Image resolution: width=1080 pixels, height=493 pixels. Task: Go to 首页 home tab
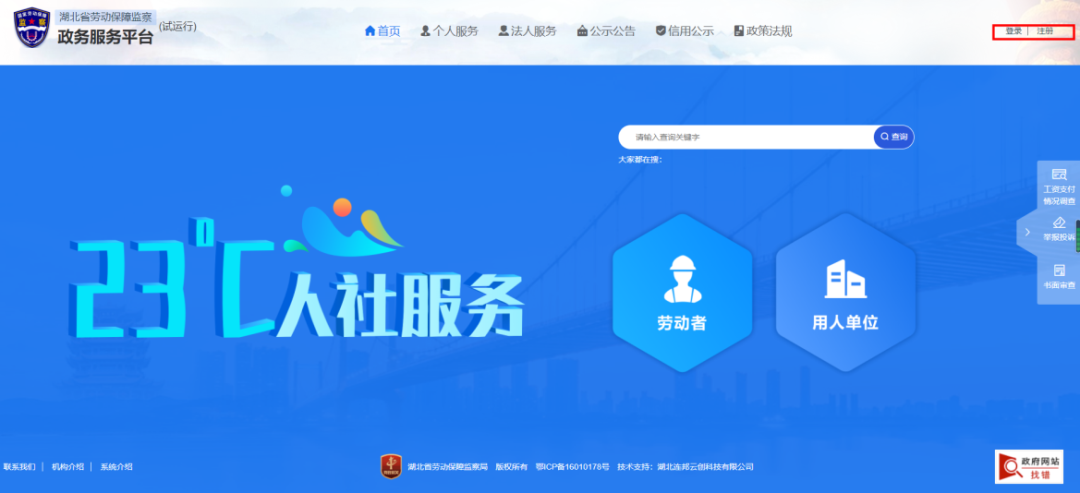click(x=382, y=31)
